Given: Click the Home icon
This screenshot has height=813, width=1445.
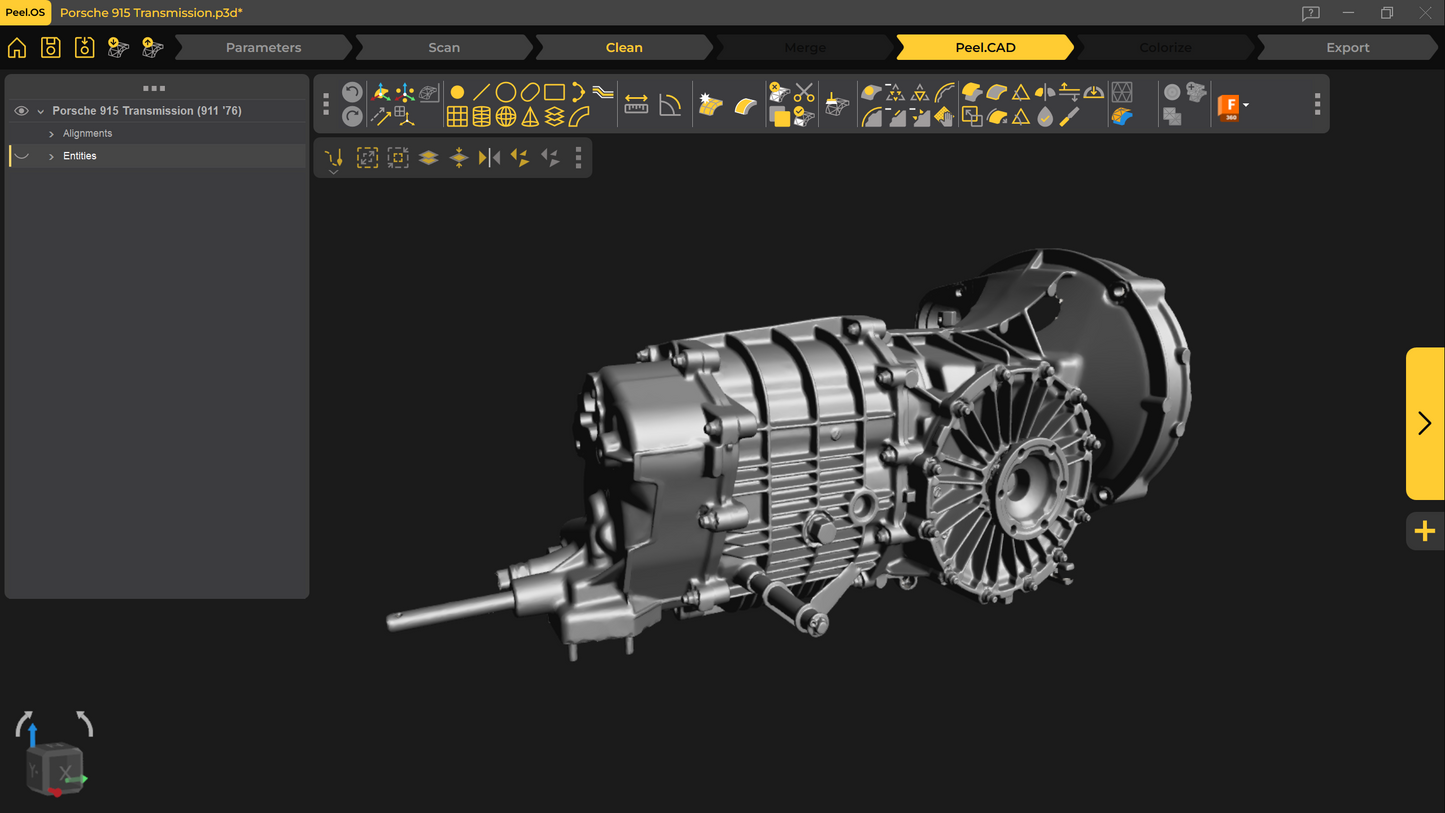Looking at the screenshot, I should coord(17,48).
